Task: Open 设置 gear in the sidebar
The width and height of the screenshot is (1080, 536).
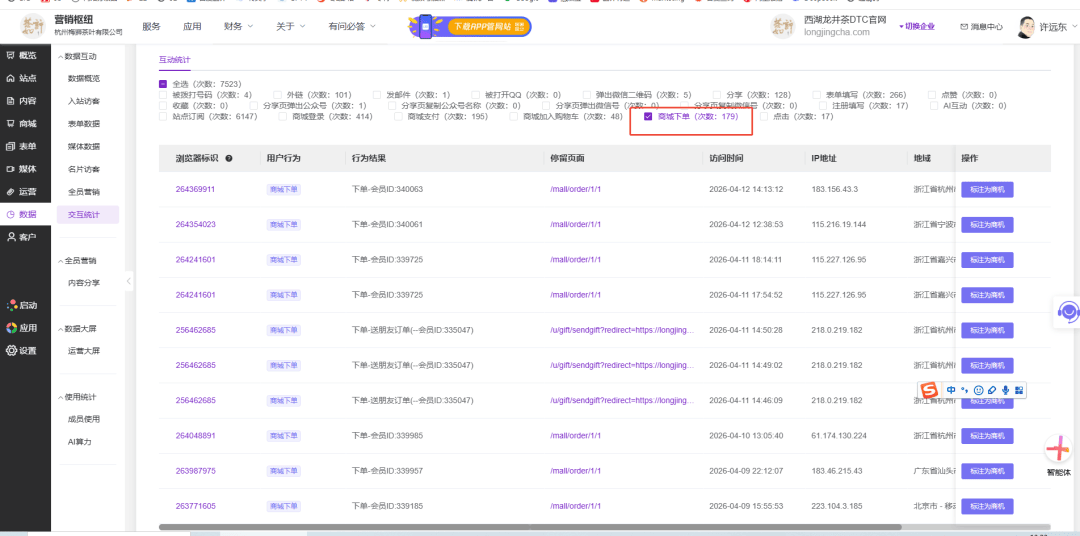Action: point(22,351)
